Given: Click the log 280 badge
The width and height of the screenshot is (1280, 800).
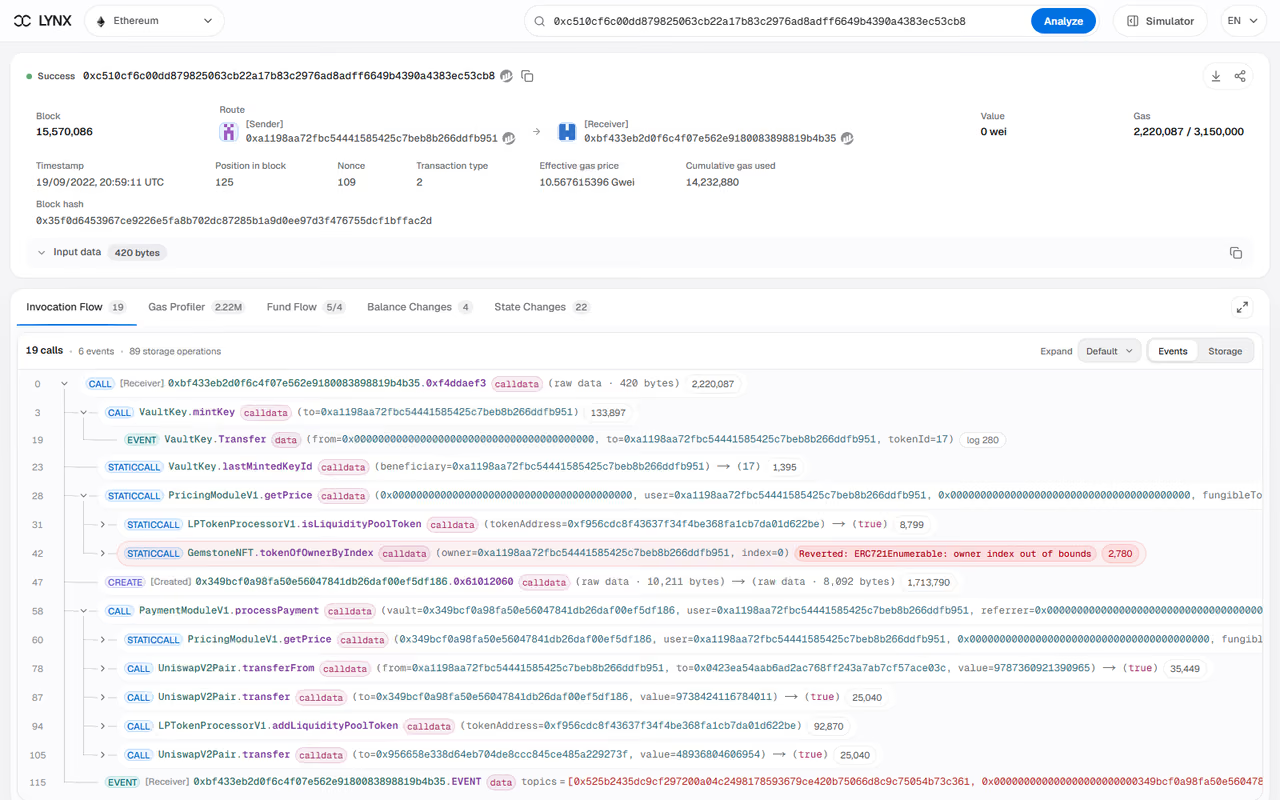Looking at the screenshot, I should pyautogui.click(x=982, y=440).
